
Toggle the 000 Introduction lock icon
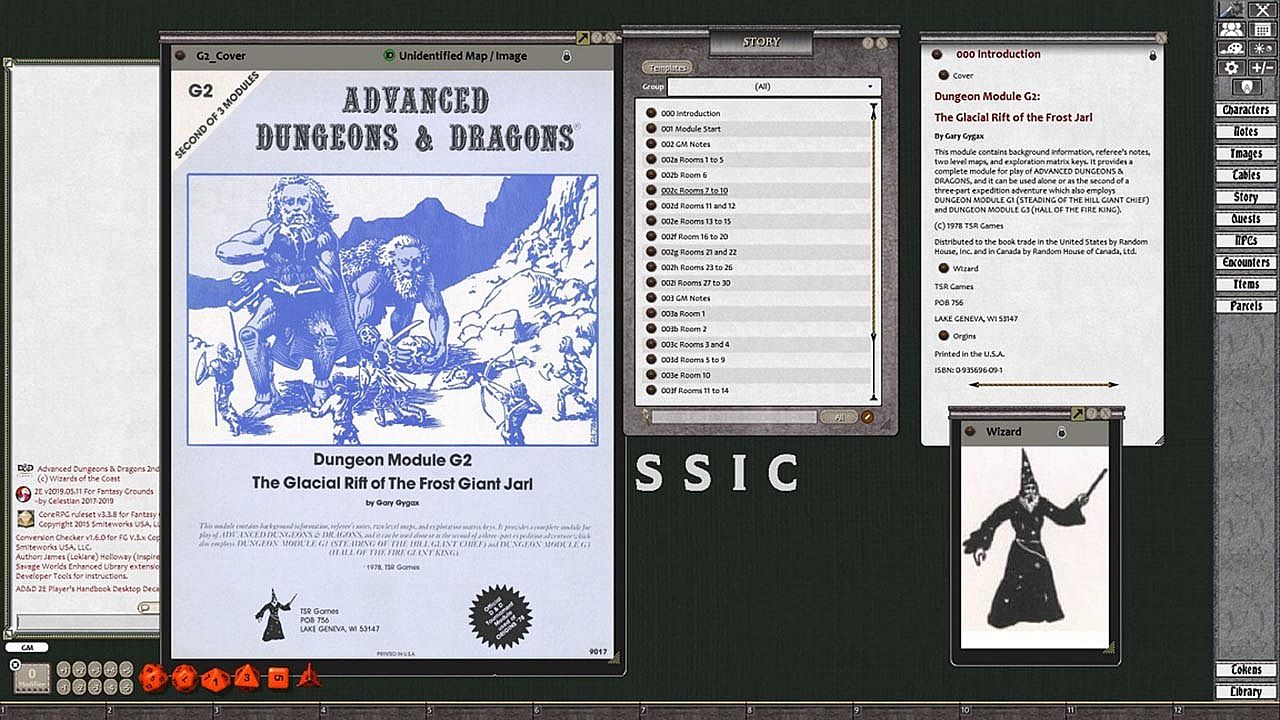coord(1152,55)
